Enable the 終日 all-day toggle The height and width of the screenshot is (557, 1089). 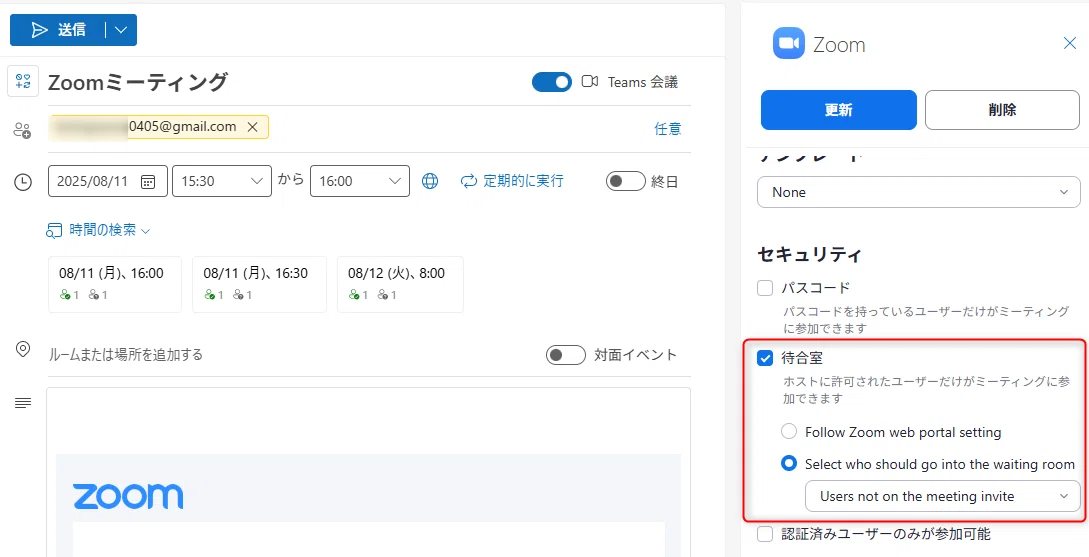(x=625, y=181)
